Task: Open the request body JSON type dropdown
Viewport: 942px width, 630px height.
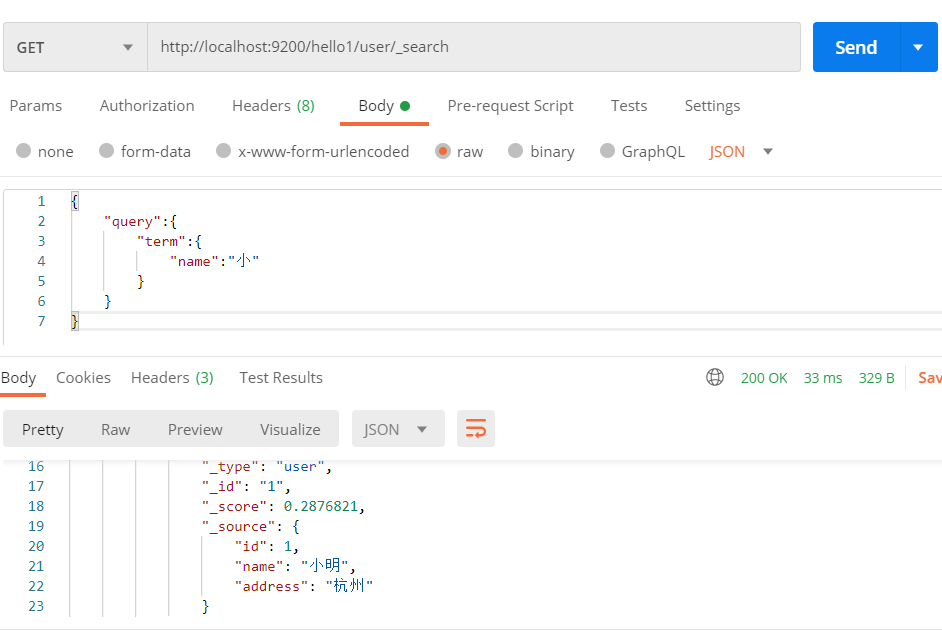Action: (x=740, y=151)
